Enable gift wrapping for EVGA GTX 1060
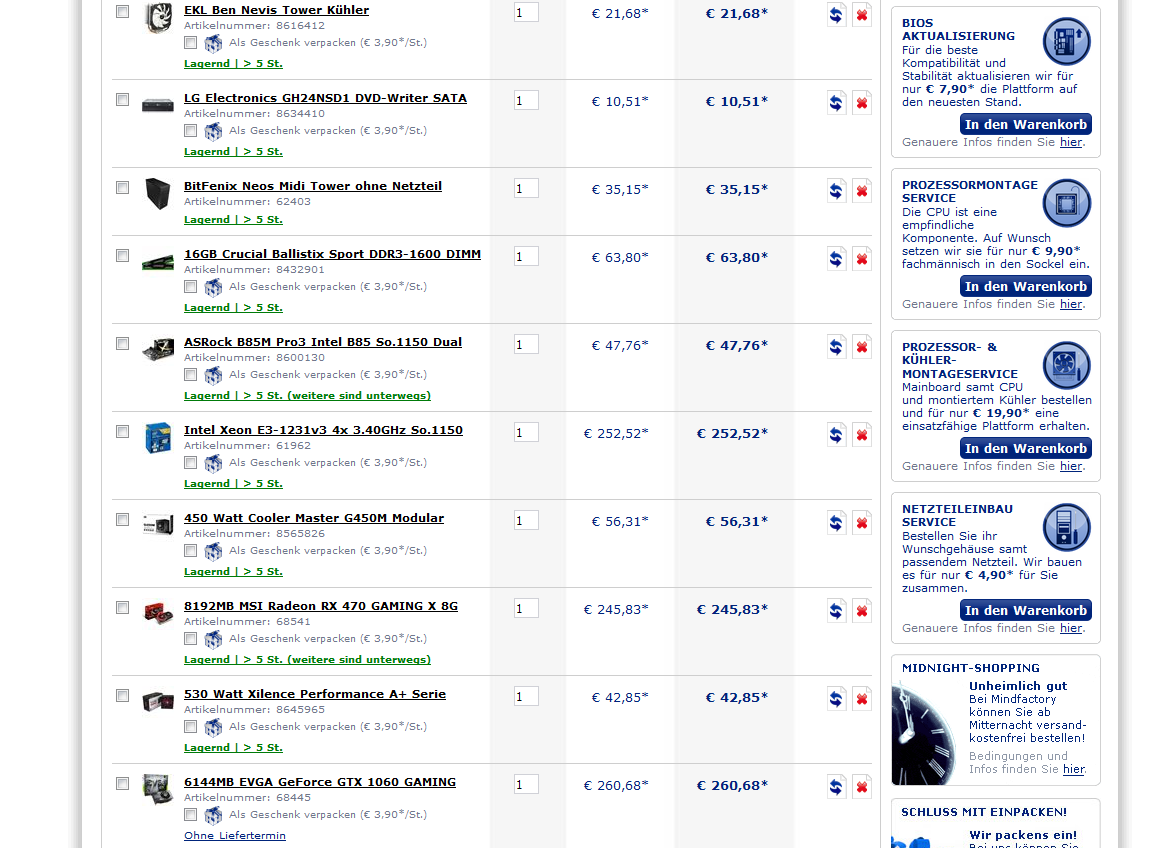 tap(190, 814)
